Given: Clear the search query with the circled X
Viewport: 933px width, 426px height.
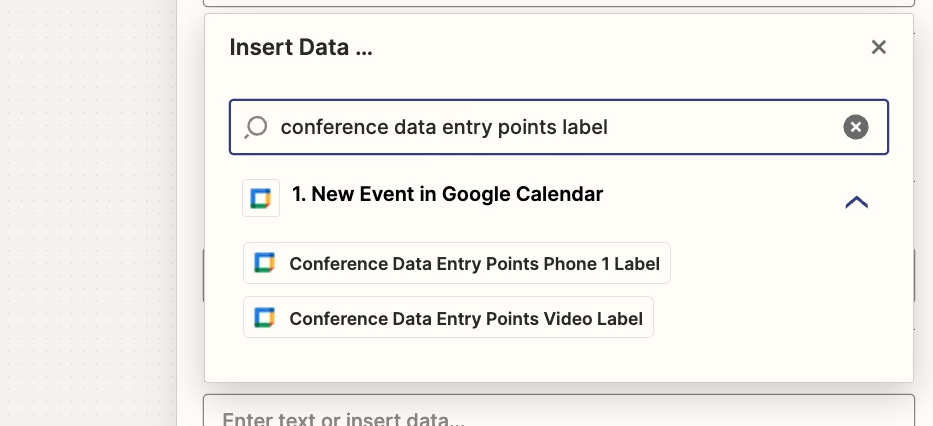Looking at the screenshot, I should pyautogui.click(x=856, y=127).
